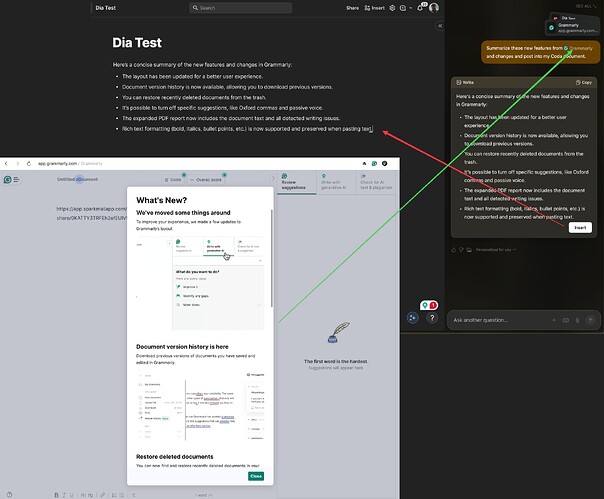Click the What's New dialog scrollbar

pos(272,258)
